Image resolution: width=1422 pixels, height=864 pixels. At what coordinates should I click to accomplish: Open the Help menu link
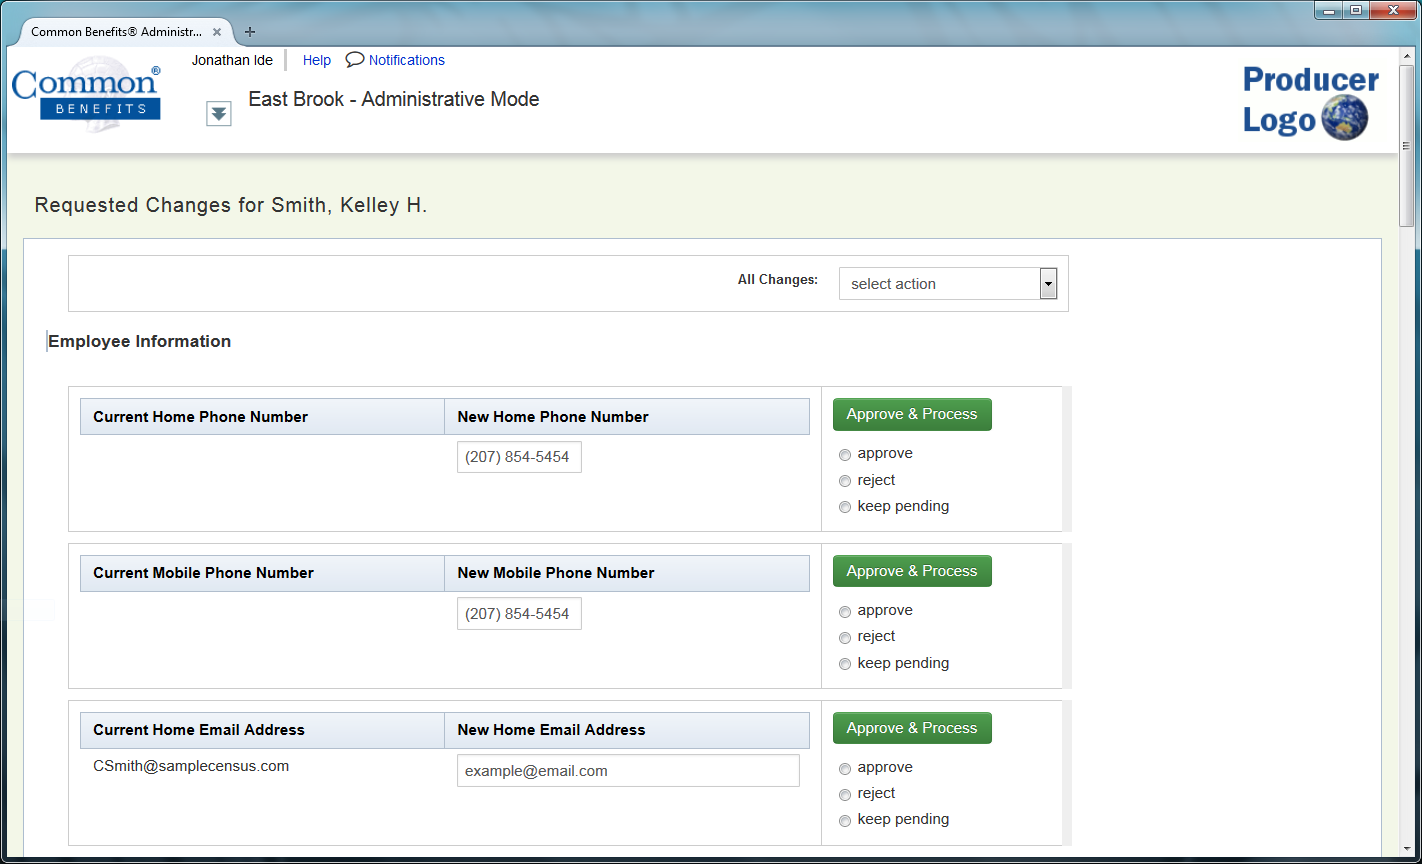(316, 60)
